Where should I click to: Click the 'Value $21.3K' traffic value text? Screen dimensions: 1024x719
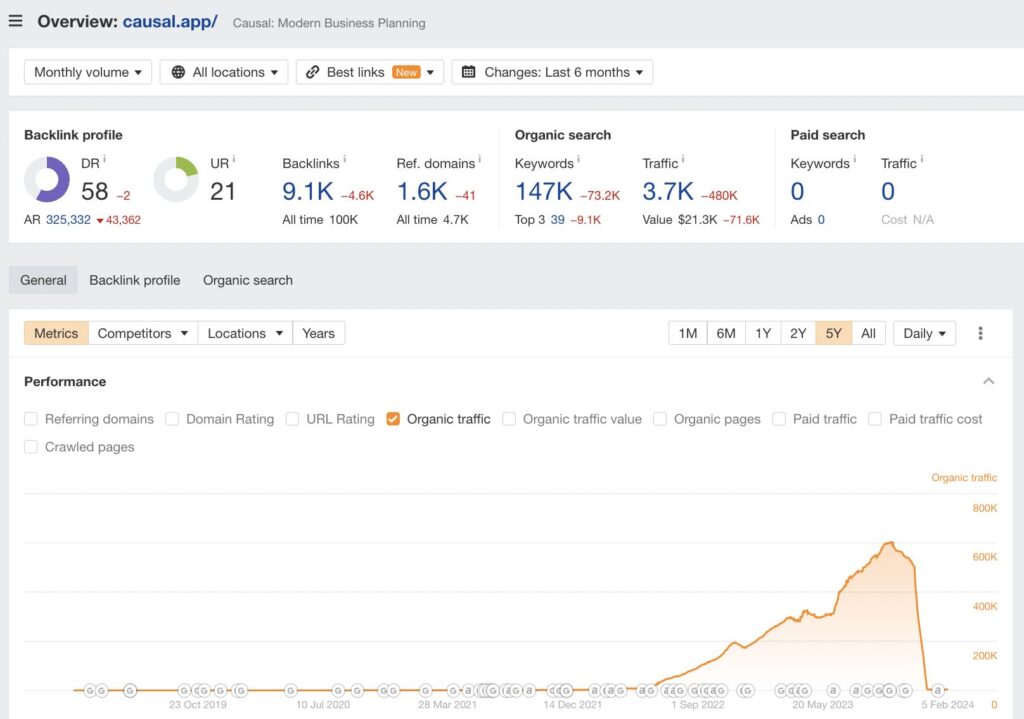click(x=679, y=219)
